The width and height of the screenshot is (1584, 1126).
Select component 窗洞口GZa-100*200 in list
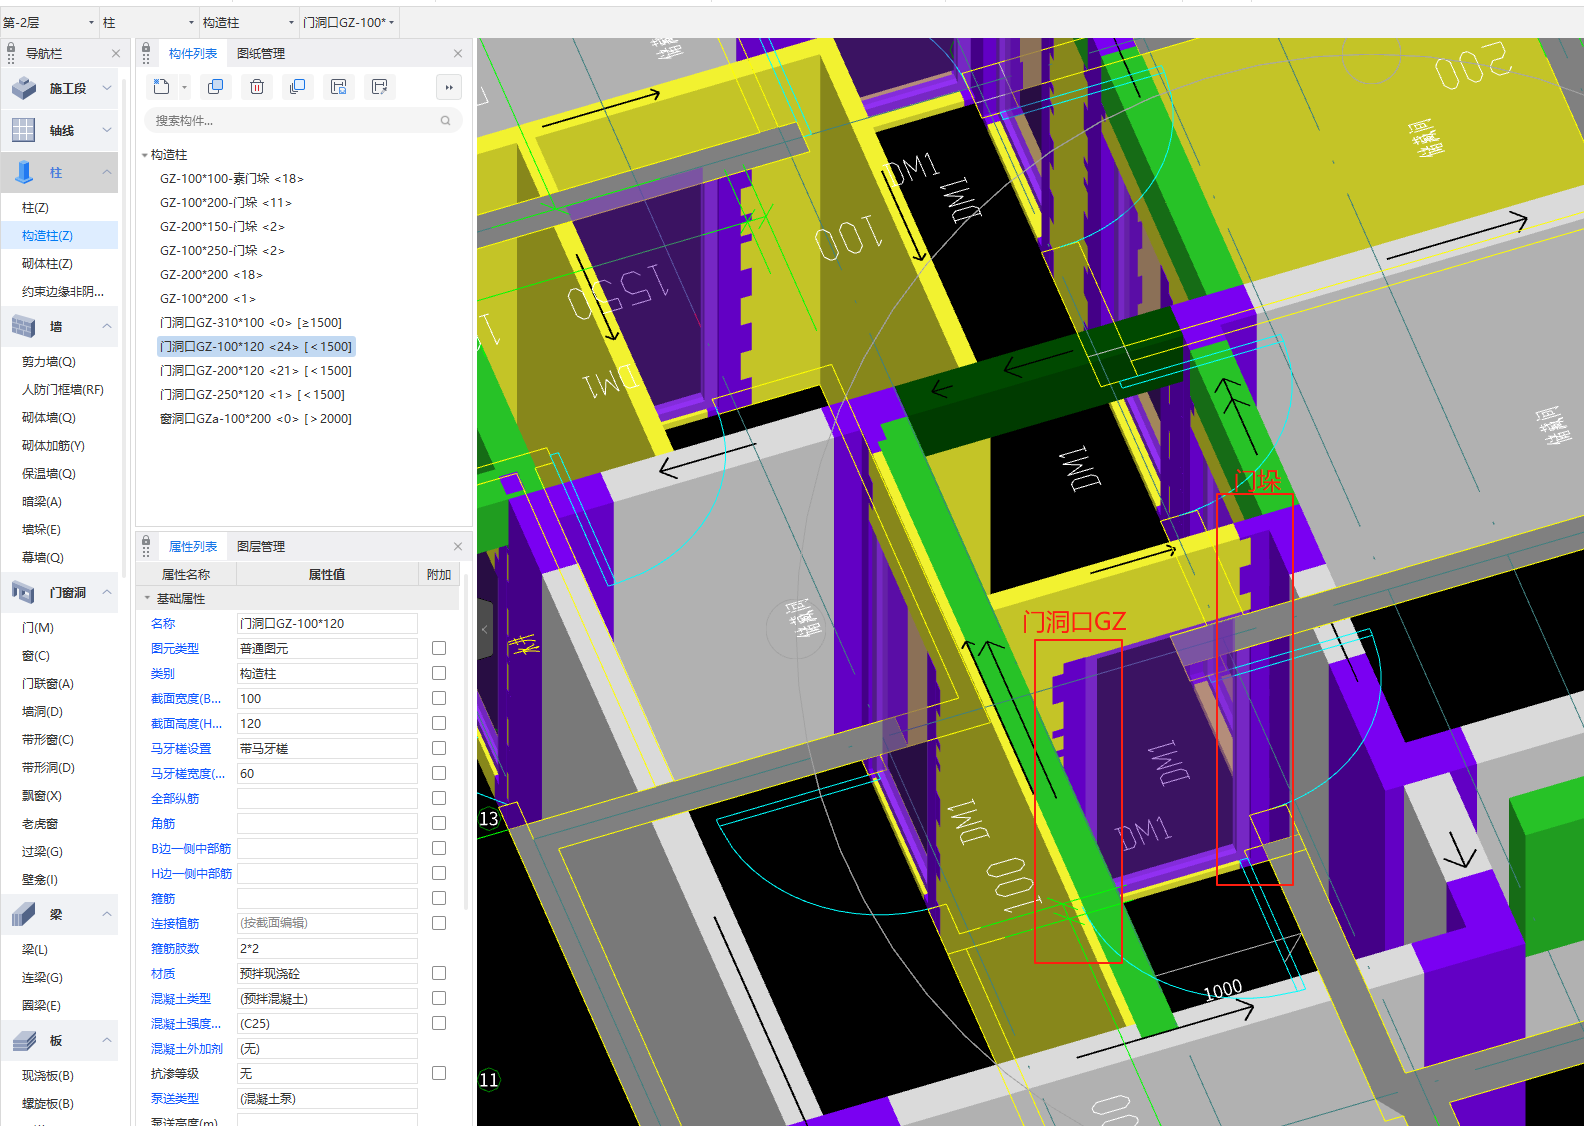pyautogui.click(x=256, y=418)
